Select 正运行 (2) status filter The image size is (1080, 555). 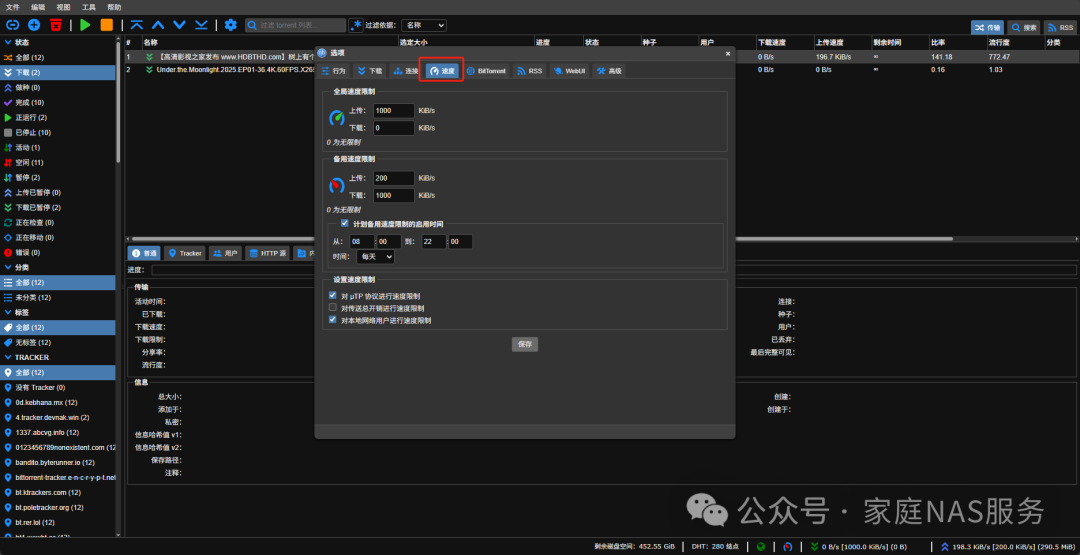pyautogui.click(x=58, y=118)
